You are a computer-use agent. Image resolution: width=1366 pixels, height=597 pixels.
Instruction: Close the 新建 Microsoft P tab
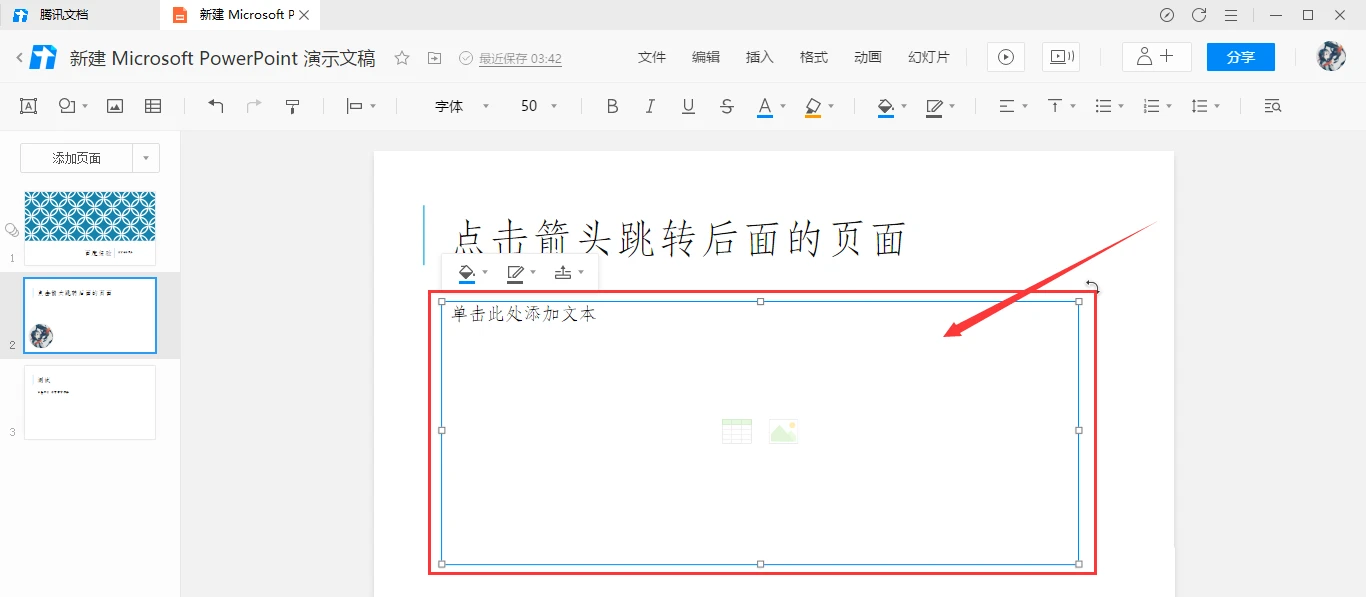(305, 15)
